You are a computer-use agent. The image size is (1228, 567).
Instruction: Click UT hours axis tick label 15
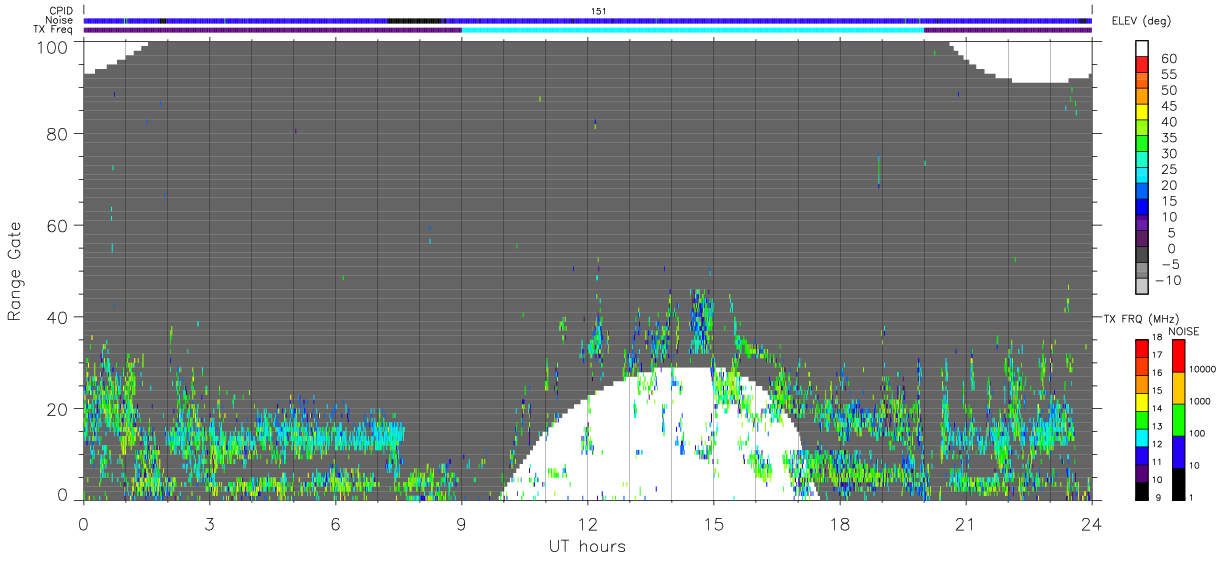click(713, 523)
